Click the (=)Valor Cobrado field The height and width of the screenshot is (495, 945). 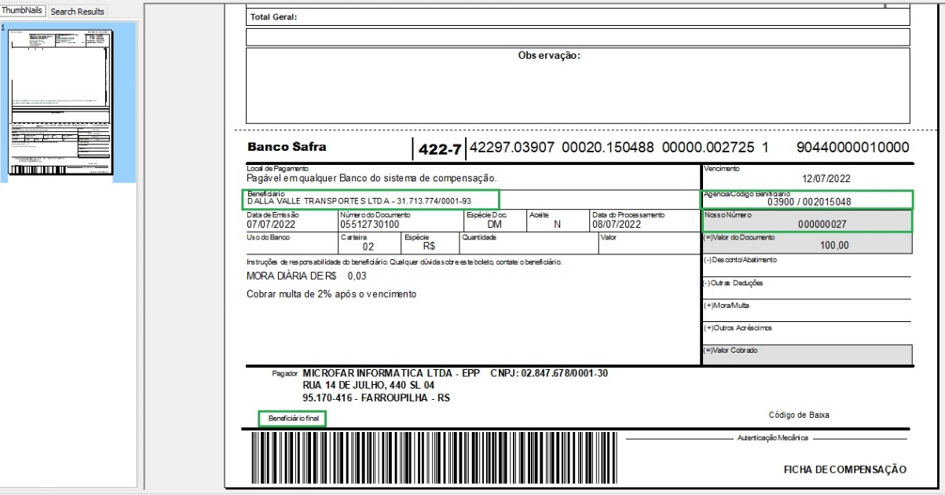click(807, 355)
